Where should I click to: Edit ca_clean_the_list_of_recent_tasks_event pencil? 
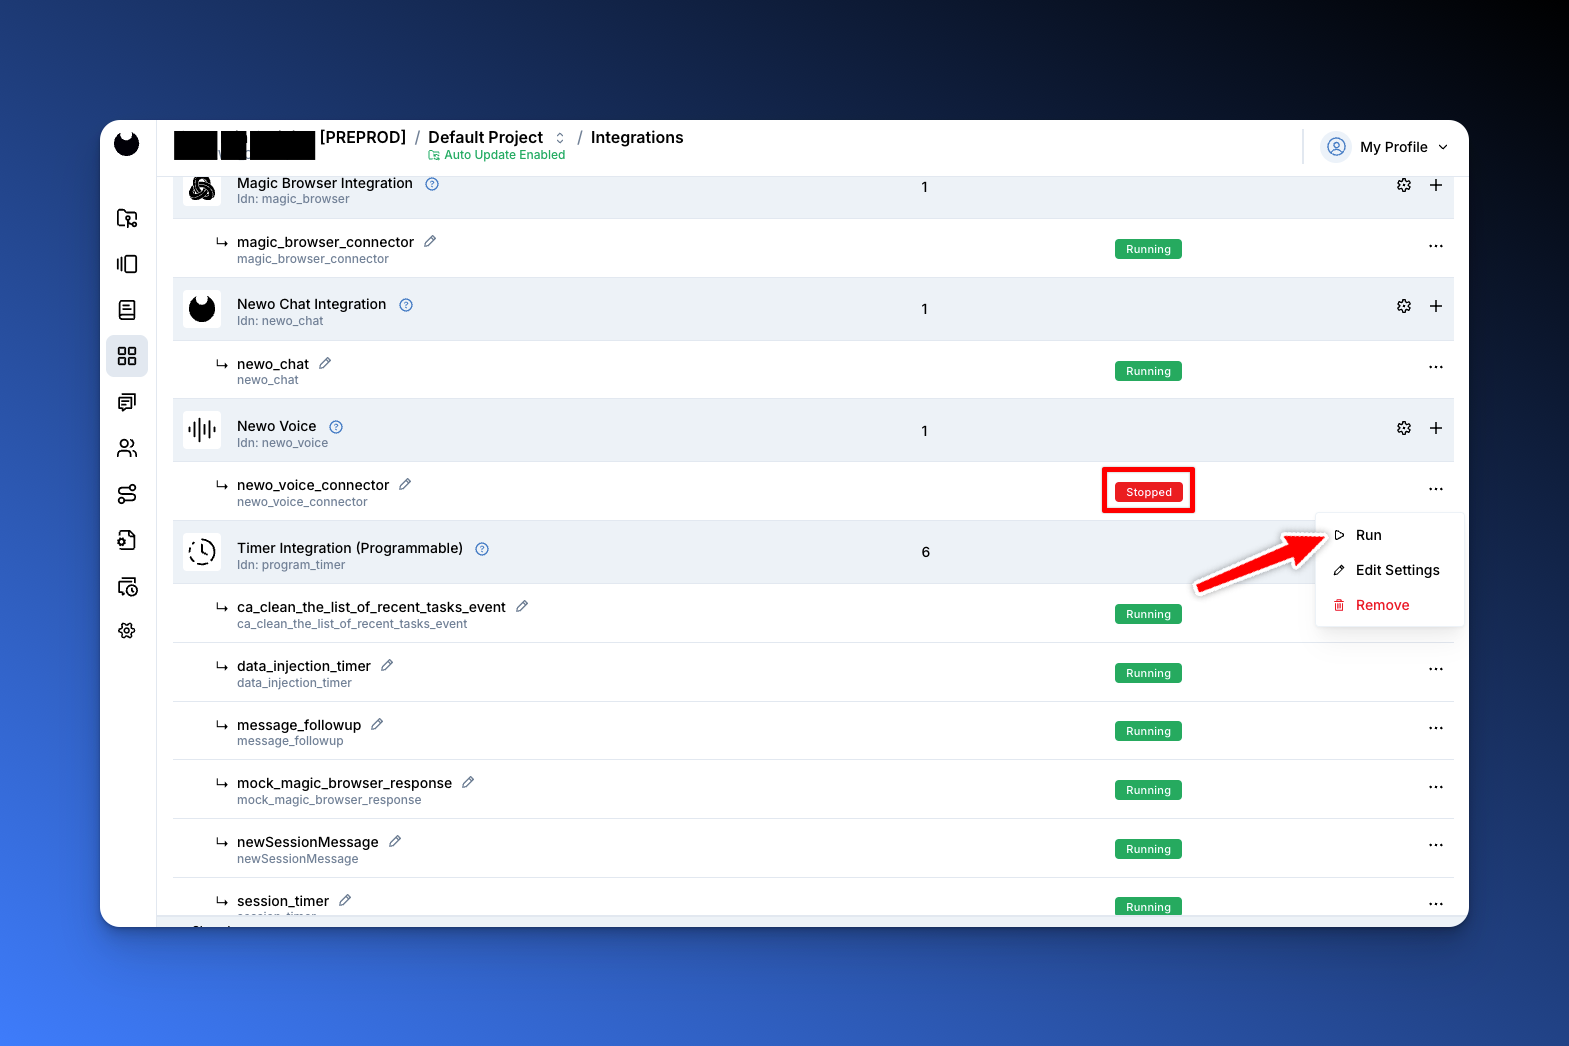pos(522,606)
